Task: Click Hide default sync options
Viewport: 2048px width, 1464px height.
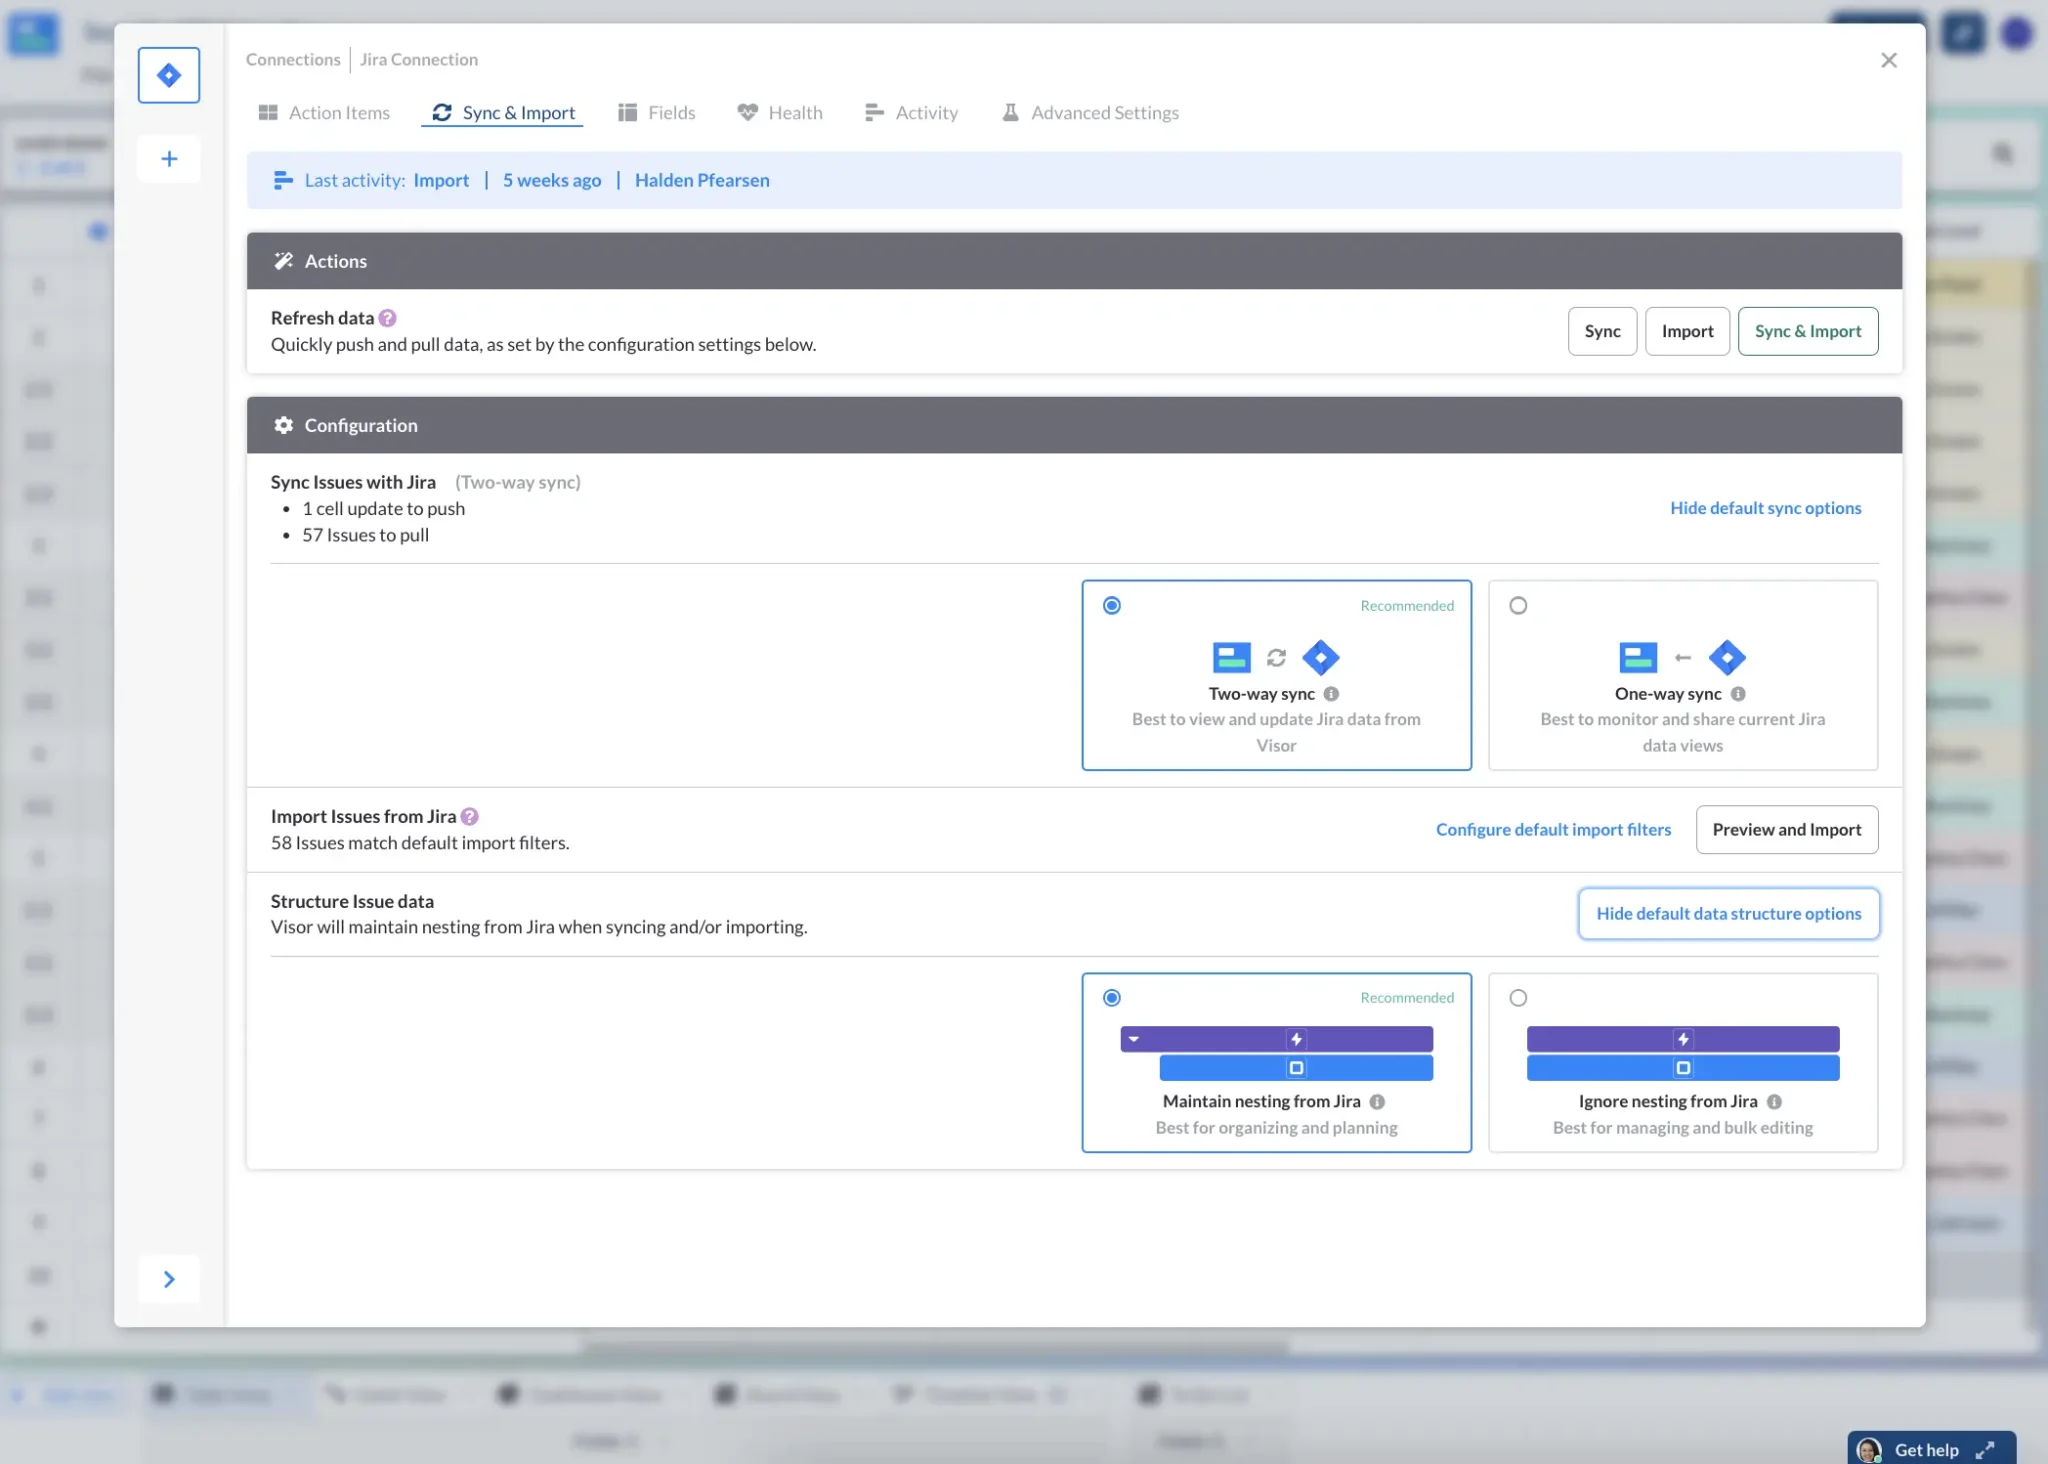Action: point(1765,508)
